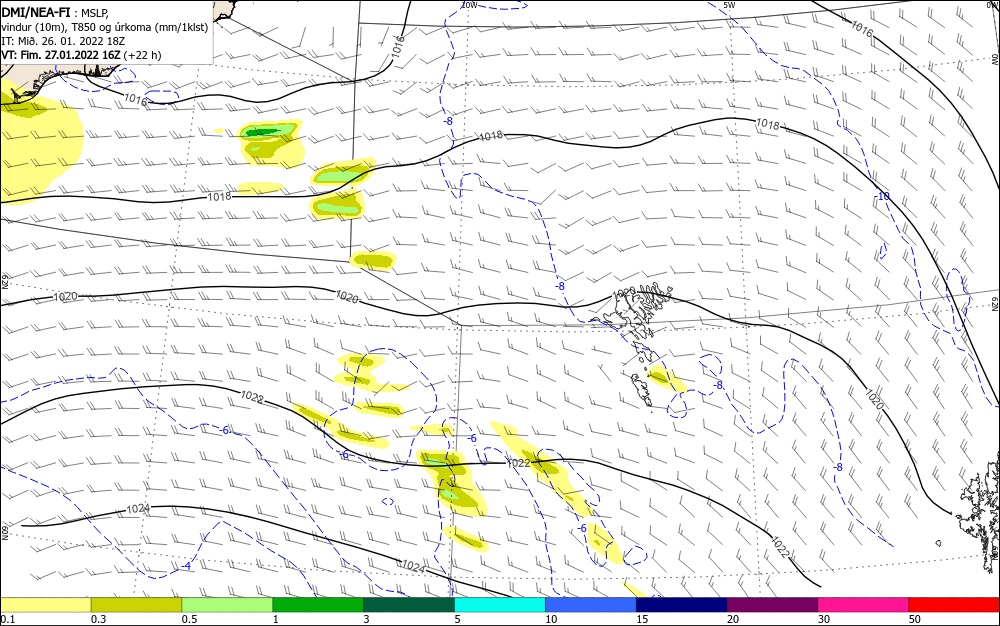The width and height of the screenshot is (1000, 626).
Task: Click the '20' legend value
Action: click(x=733, y=619)
